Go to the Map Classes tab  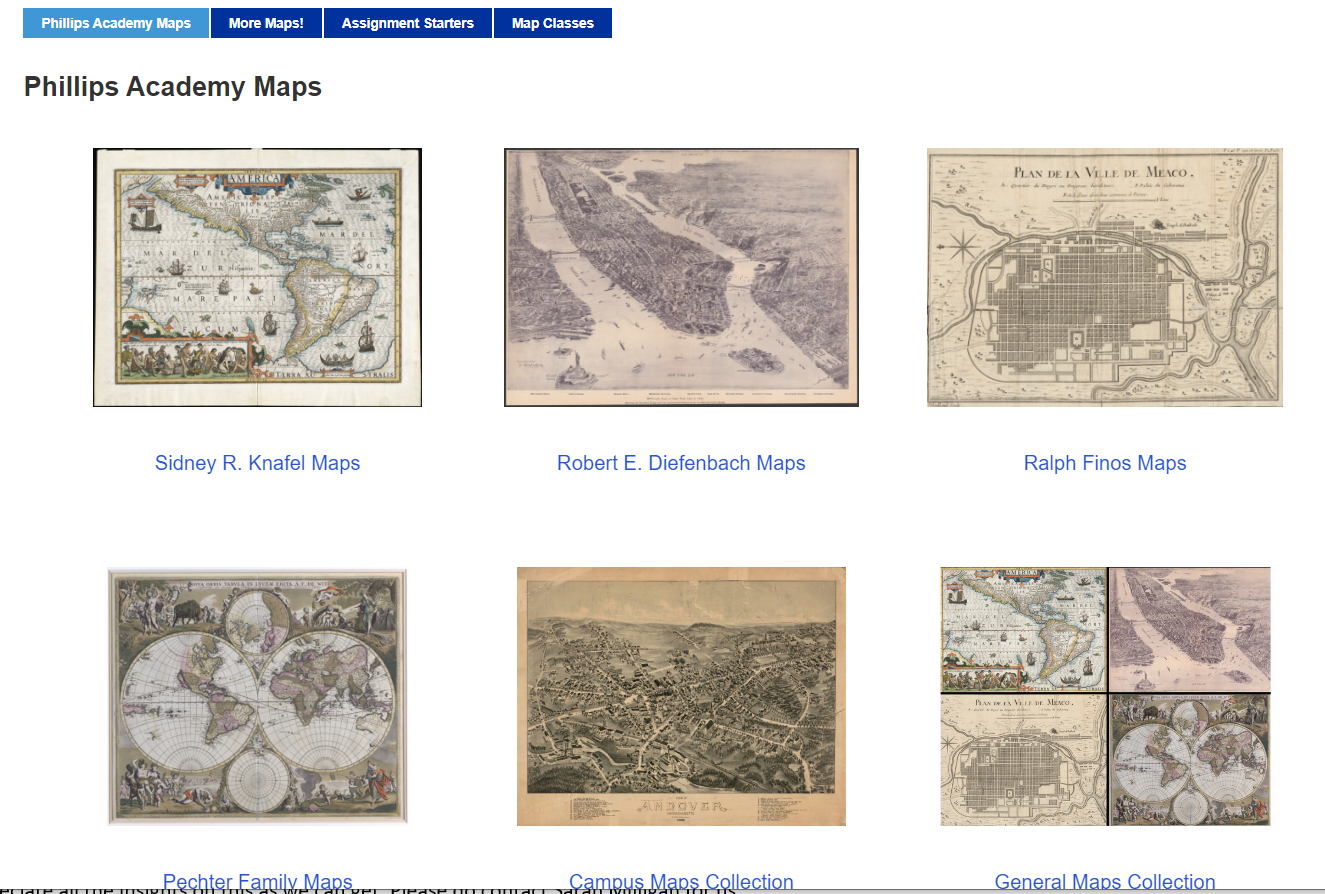pos(553,23)
